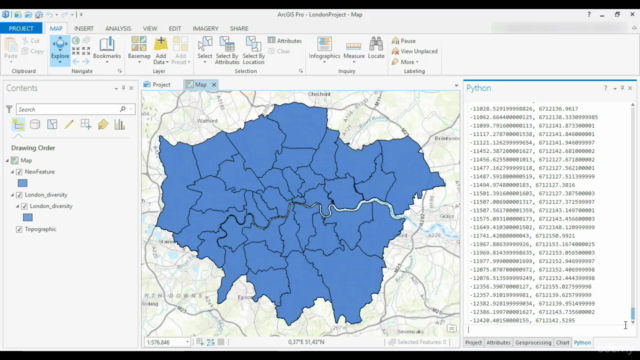Switch to the VIEW ribbon tab

150,28
